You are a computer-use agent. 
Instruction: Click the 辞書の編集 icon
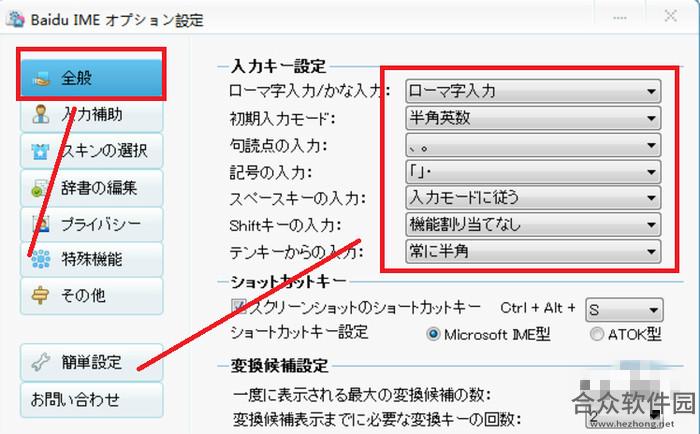click(x=40, y=188)
